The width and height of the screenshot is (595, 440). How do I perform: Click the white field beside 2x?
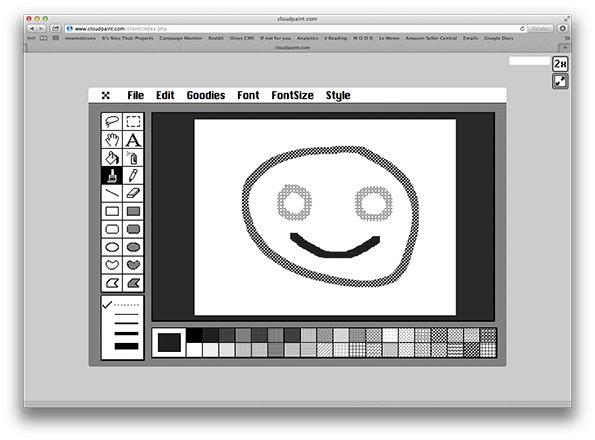529,61
